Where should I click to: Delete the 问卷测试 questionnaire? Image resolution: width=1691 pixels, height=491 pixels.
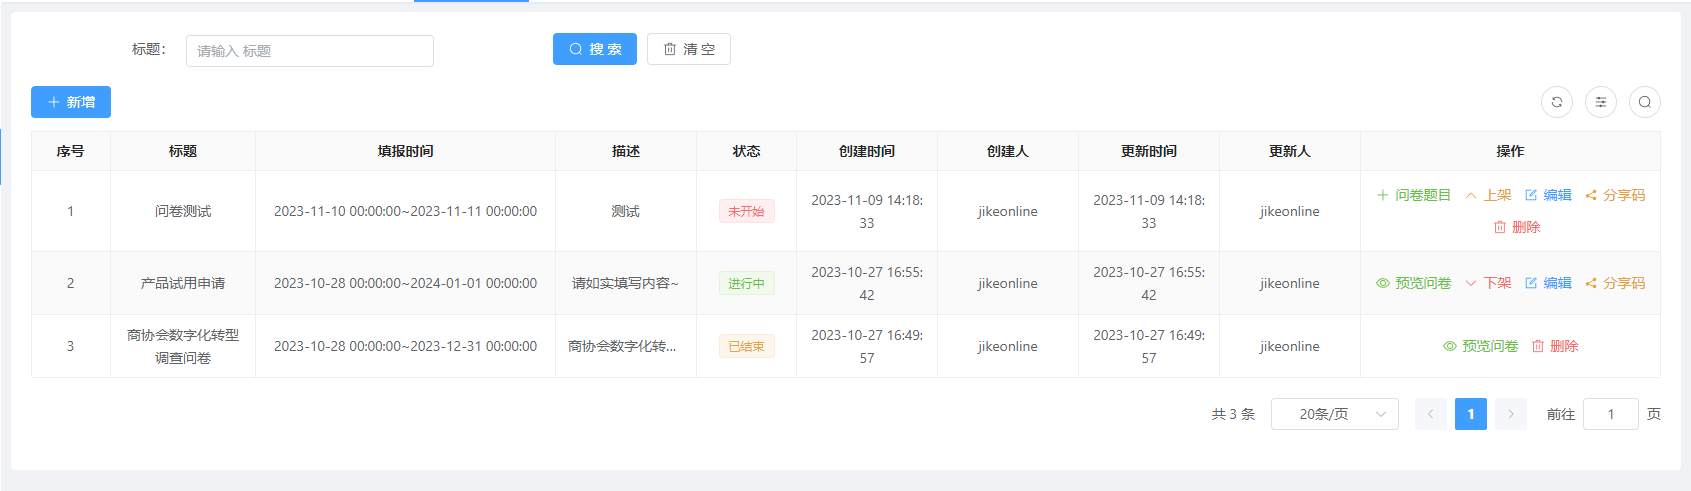(x=1516, y=227)
